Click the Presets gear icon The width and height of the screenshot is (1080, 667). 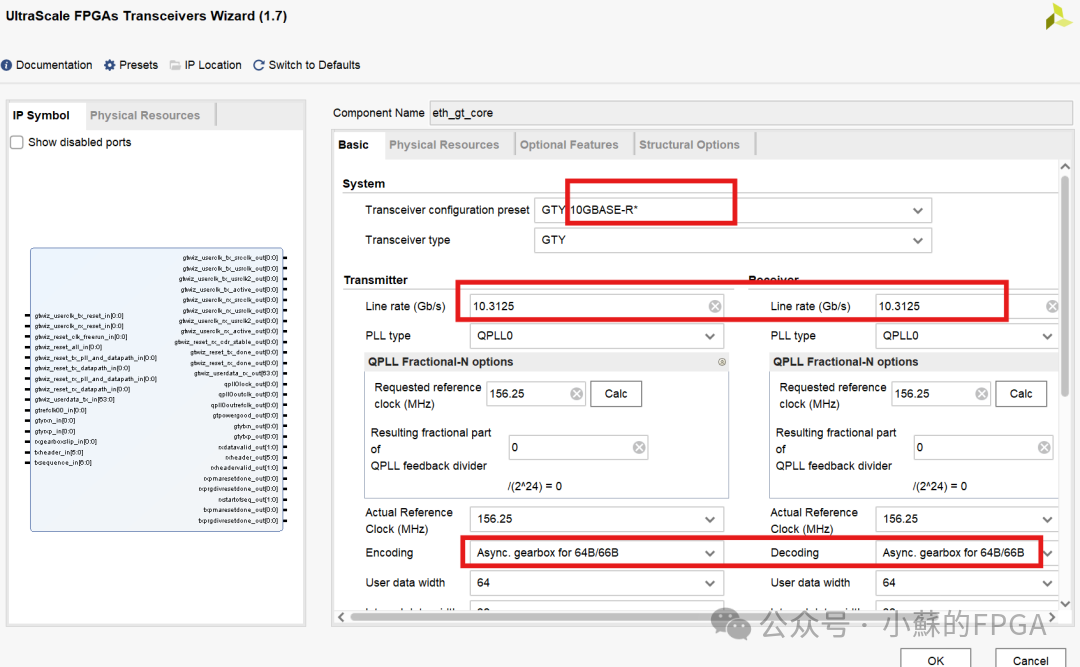point(110,65)
